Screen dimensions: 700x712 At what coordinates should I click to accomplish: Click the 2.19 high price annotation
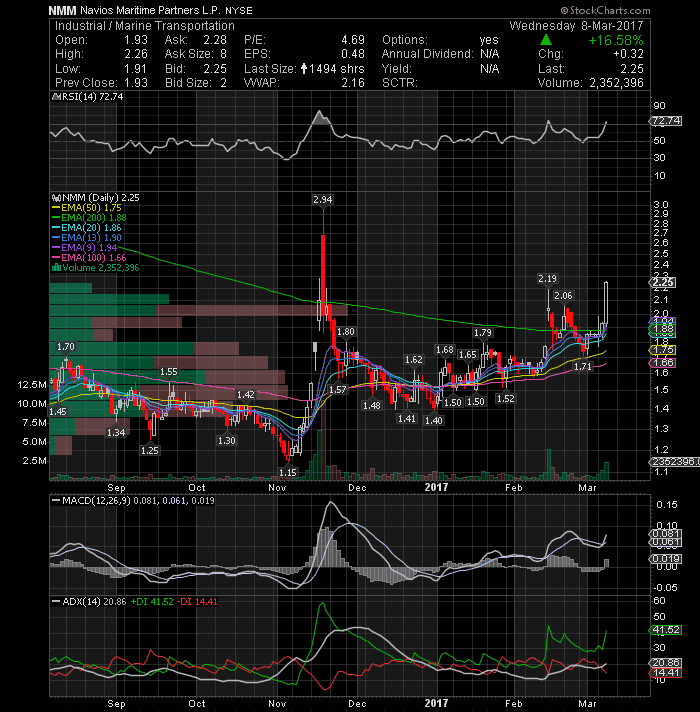547,278
